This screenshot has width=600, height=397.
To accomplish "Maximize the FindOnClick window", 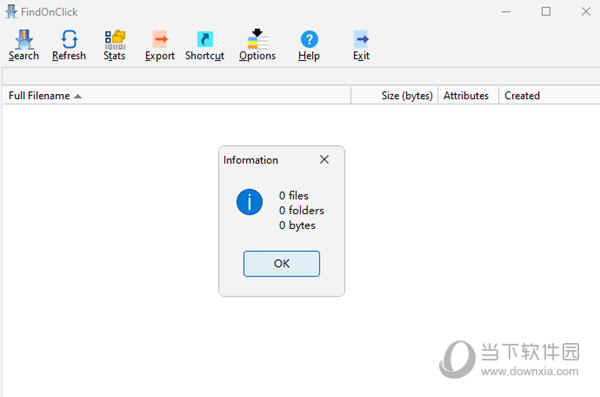I will point(546,11).
